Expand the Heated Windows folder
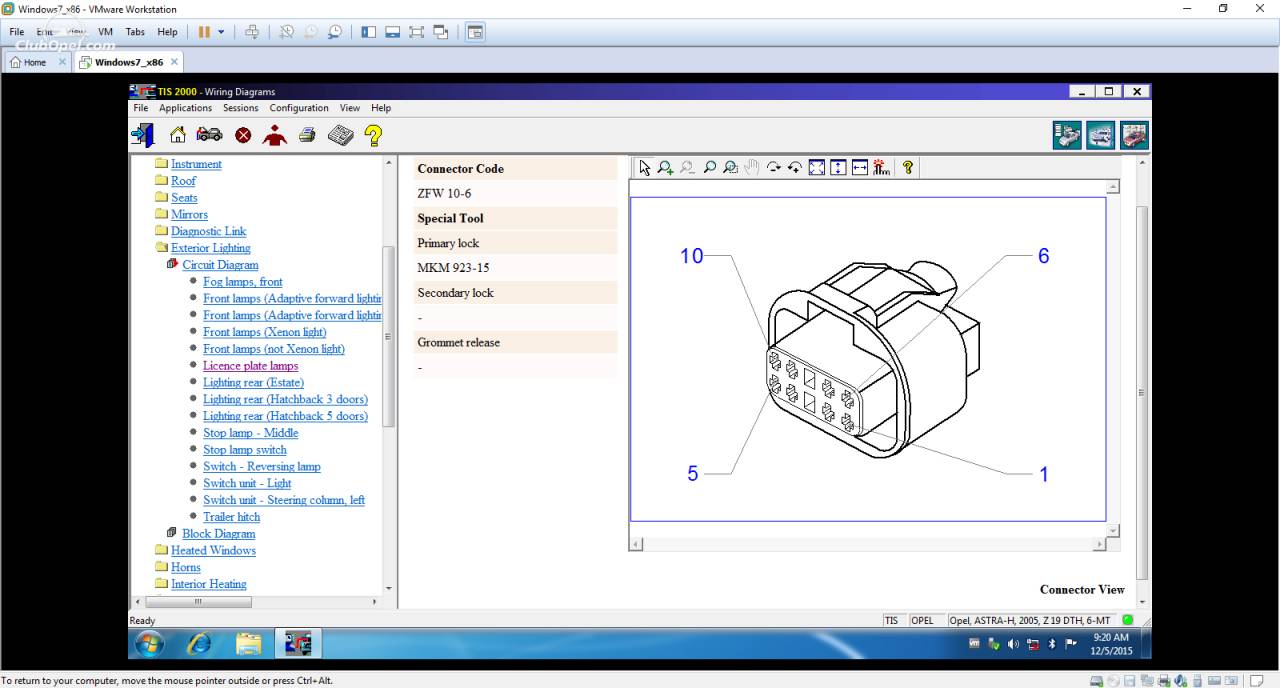The width and height of the screenshot is (1280, 688). 161,550
